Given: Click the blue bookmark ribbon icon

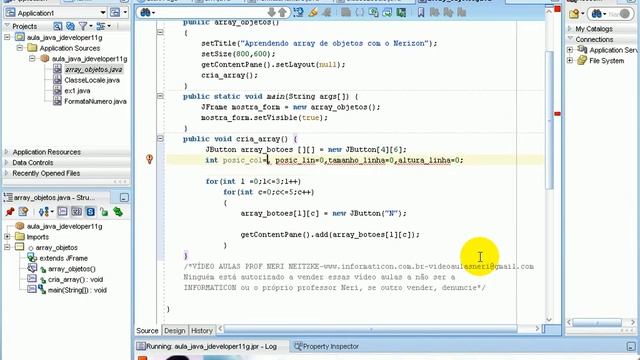Looking at the screenshot, I should click(421, 13).
